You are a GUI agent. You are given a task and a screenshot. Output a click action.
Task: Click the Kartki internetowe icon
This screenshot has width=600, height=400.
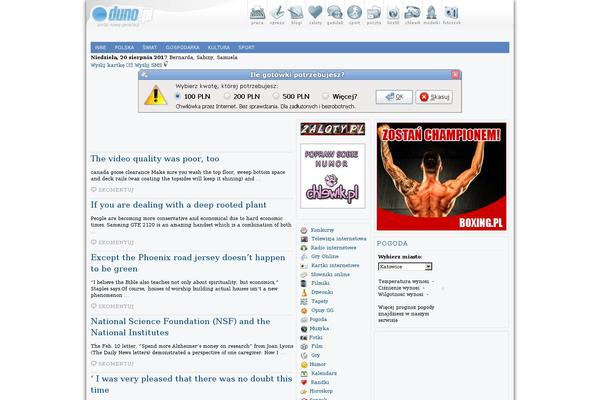(x=304, y=266)
